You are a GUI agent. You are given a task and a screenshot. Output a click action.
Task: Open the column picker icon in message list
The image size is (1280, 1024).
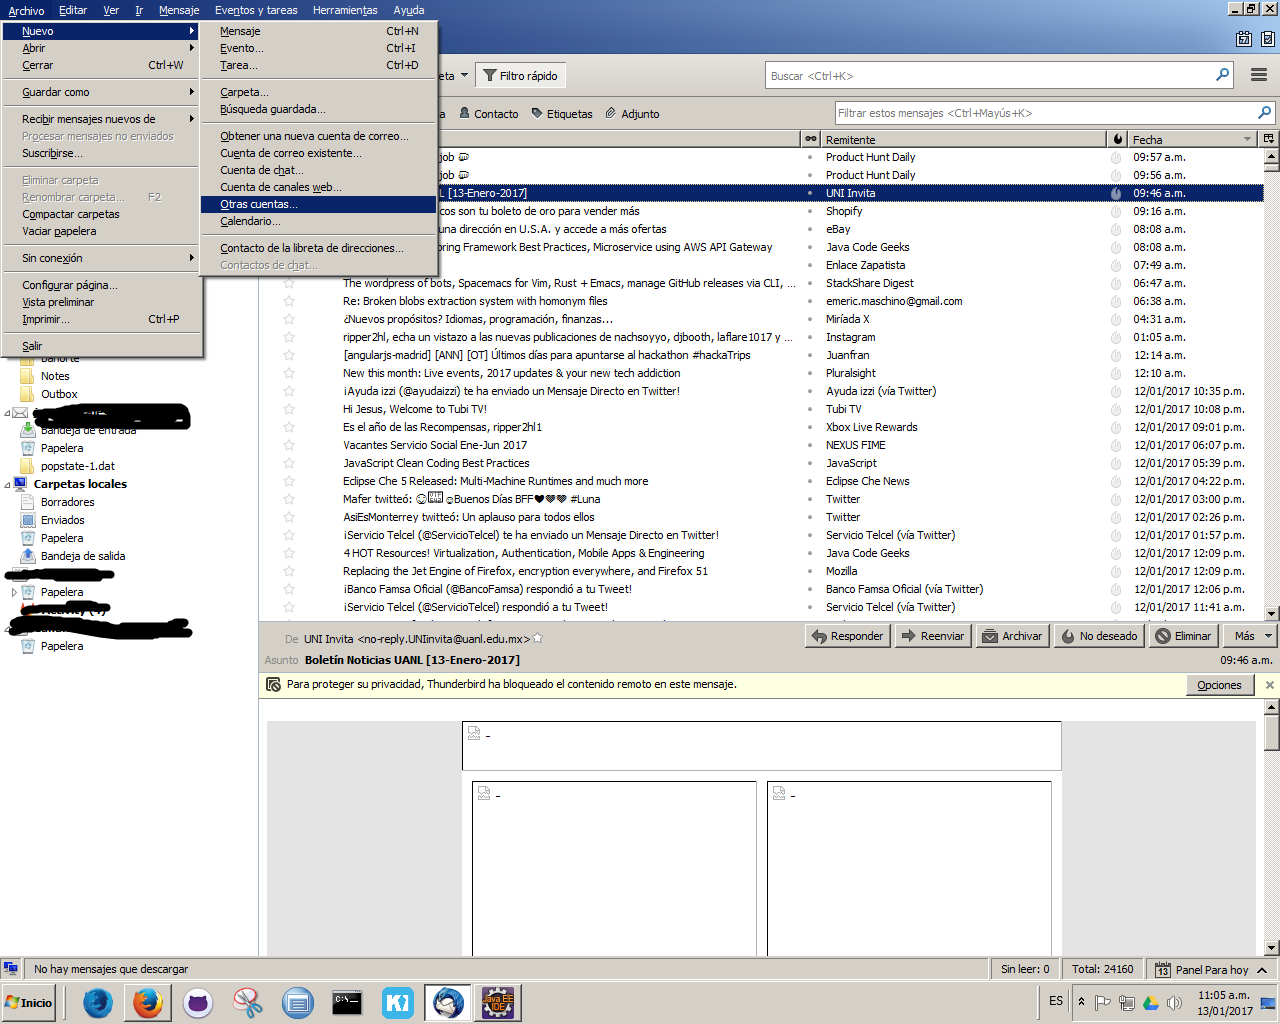[1269, 139]
